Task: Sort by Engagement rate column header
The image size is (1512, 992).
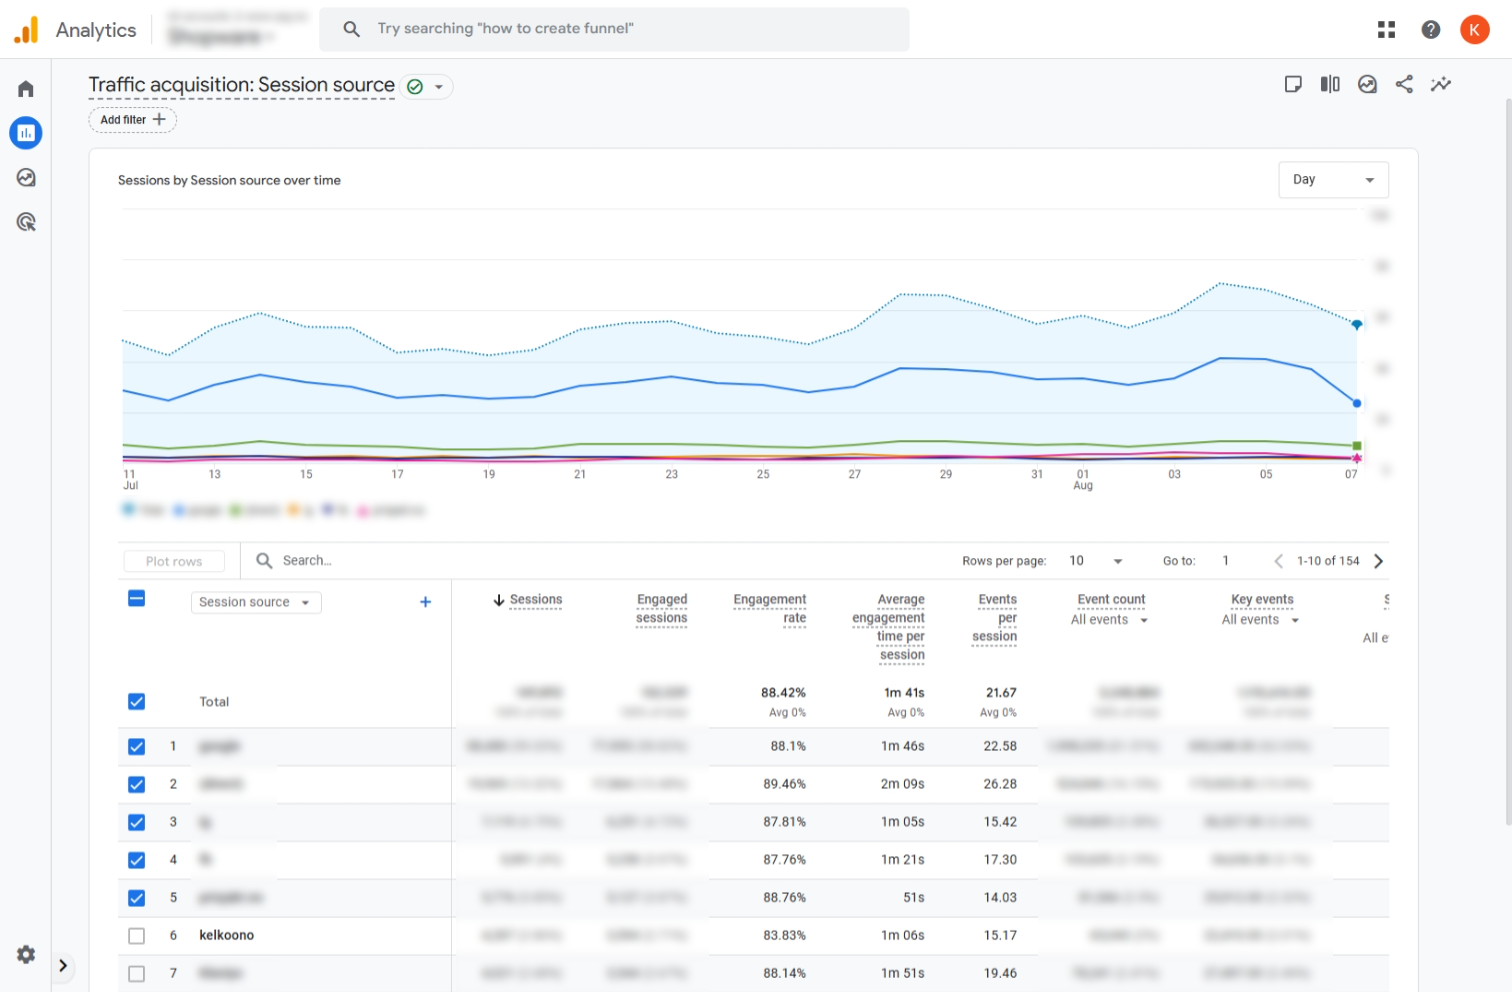Action: [770, 608]
